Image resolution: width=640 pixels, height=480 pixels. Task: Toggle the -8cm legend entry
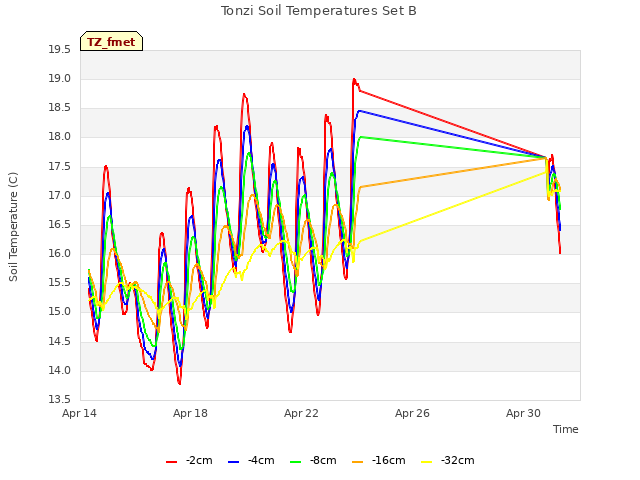(313, 460)
